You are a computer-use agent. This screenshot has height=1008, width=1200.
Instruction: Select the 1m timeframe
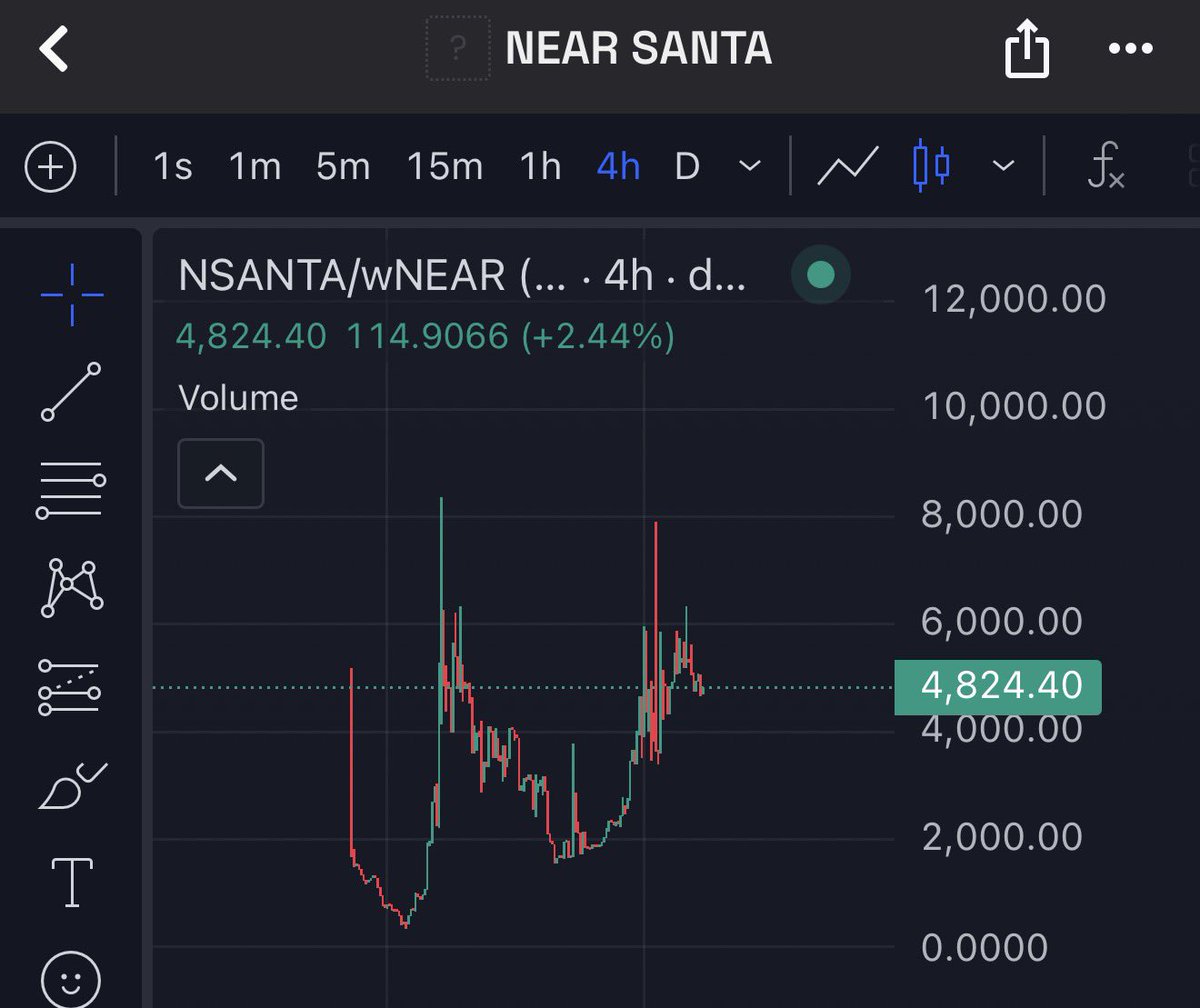[x=255, y=166]
